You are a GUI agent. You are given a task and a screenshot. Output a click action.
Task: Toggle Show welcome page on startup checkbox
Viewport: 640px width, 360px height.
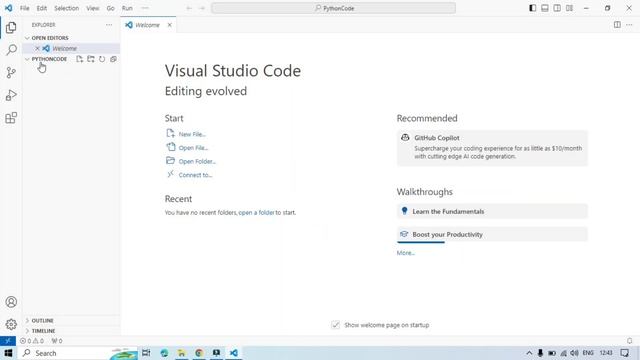tap(336, 325)
